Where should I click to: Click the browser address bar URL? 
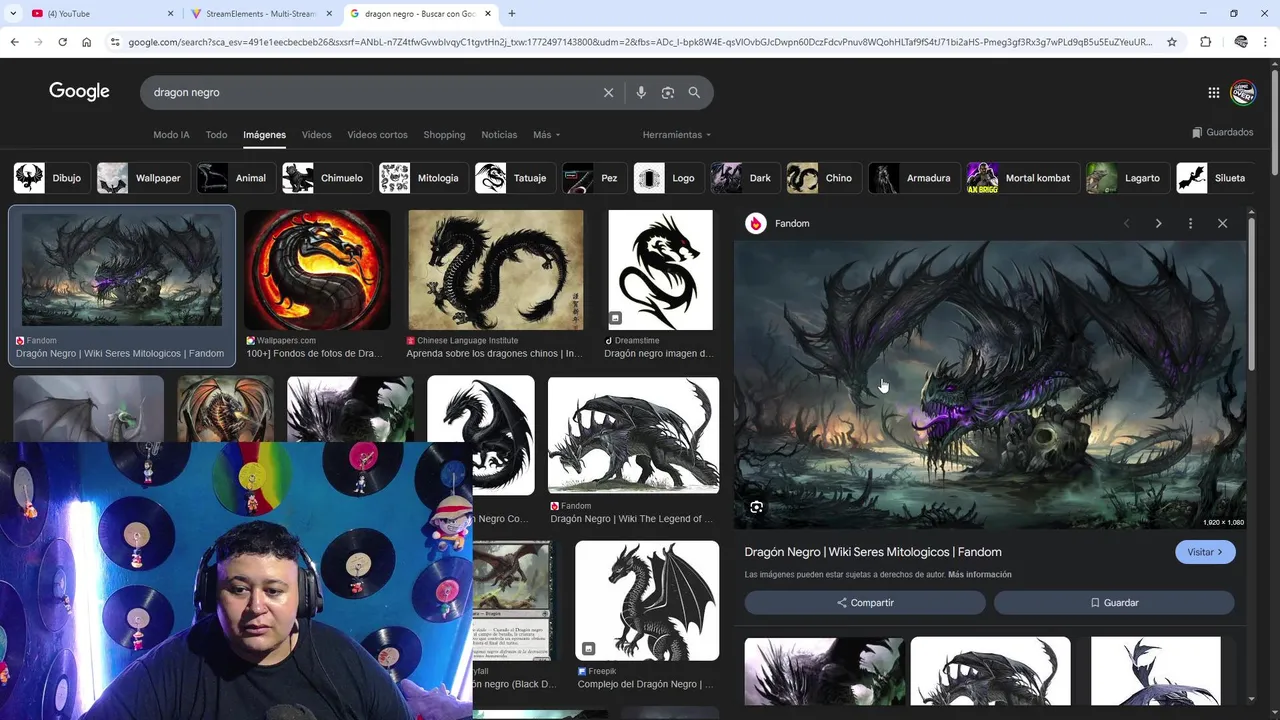640,42
